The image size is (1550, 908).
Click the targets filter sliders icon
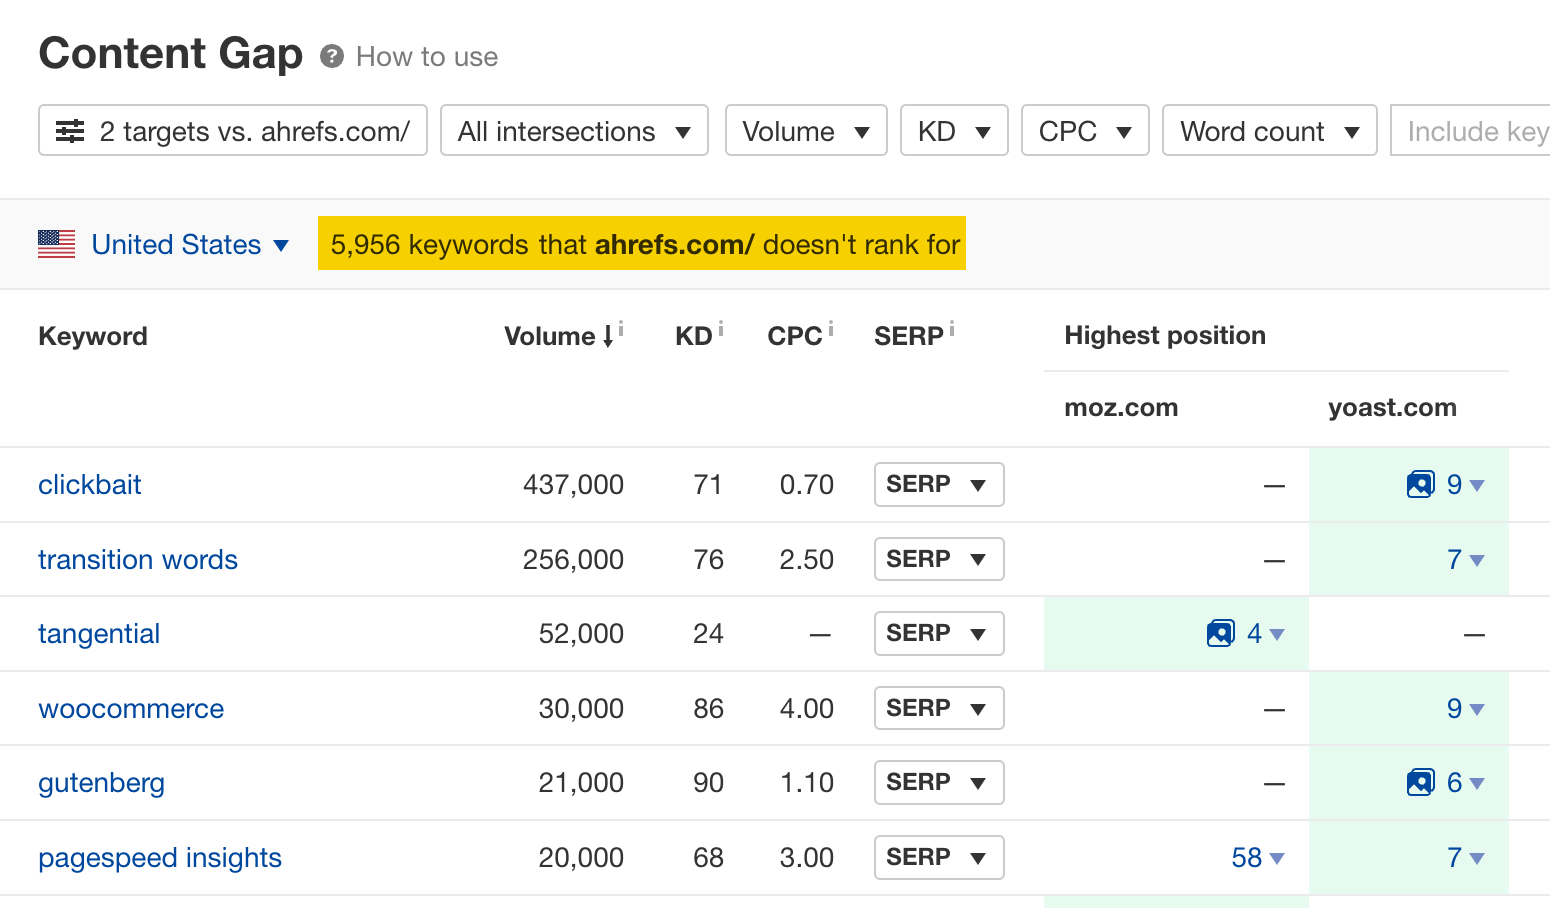point(70,131)
